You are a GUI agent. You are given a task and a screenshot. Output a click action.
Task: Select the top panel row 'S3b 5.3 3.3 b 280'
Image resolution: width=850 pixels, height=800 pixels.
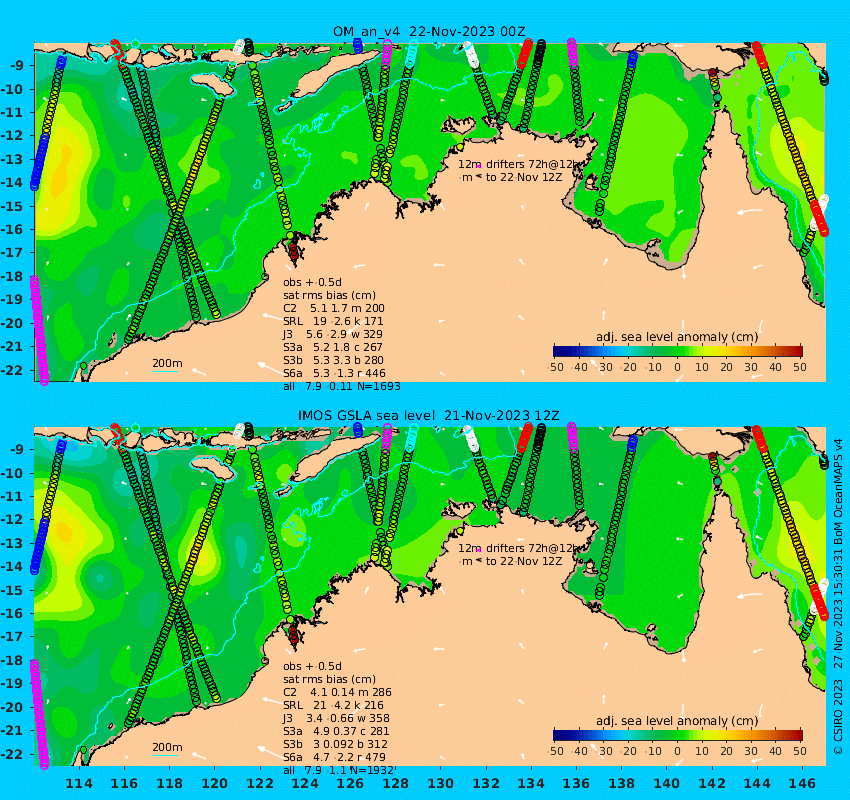point(333,360)
